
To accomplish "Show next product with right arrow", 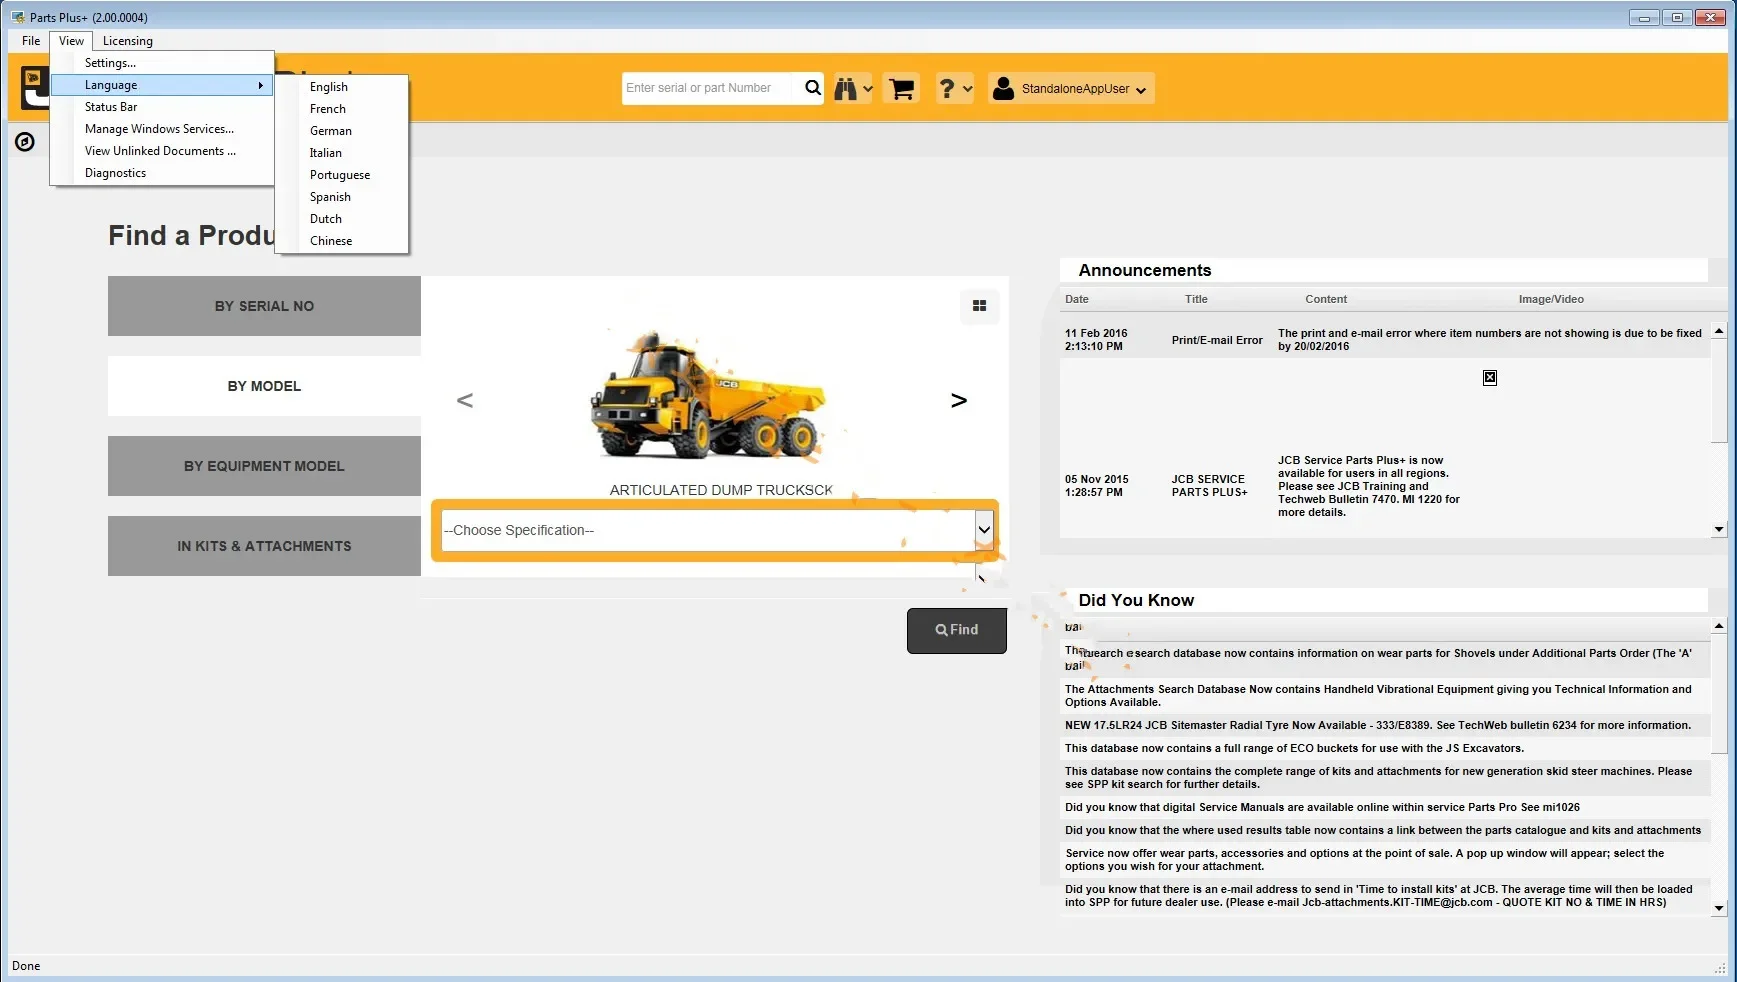I will point(958,401).
